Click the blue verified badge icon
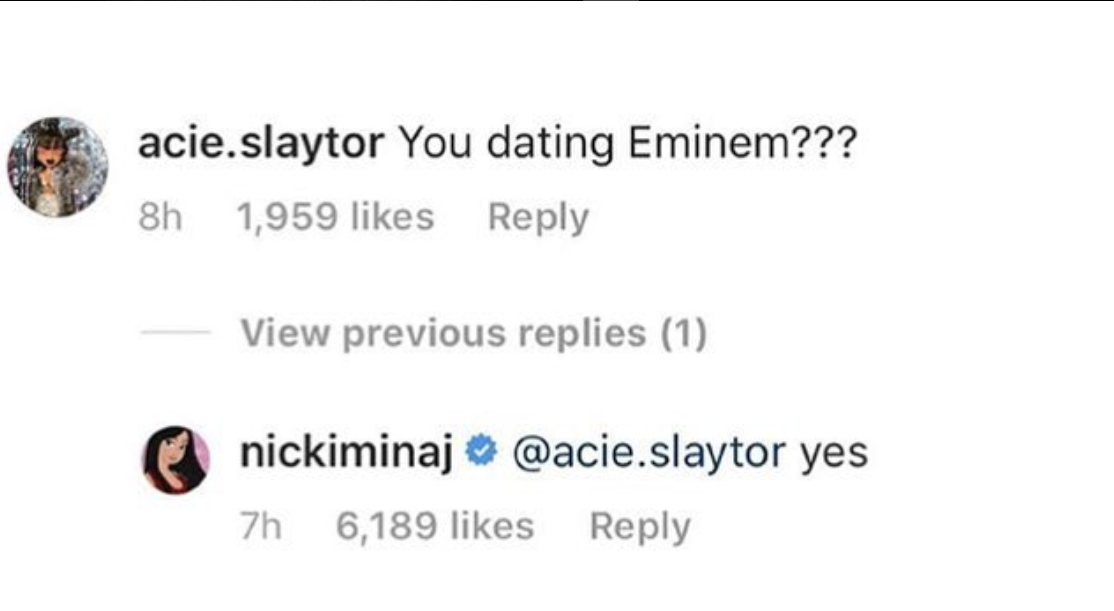Viewport: 1114px width, 611px height. pyautogui.click(x=483, y=454)
